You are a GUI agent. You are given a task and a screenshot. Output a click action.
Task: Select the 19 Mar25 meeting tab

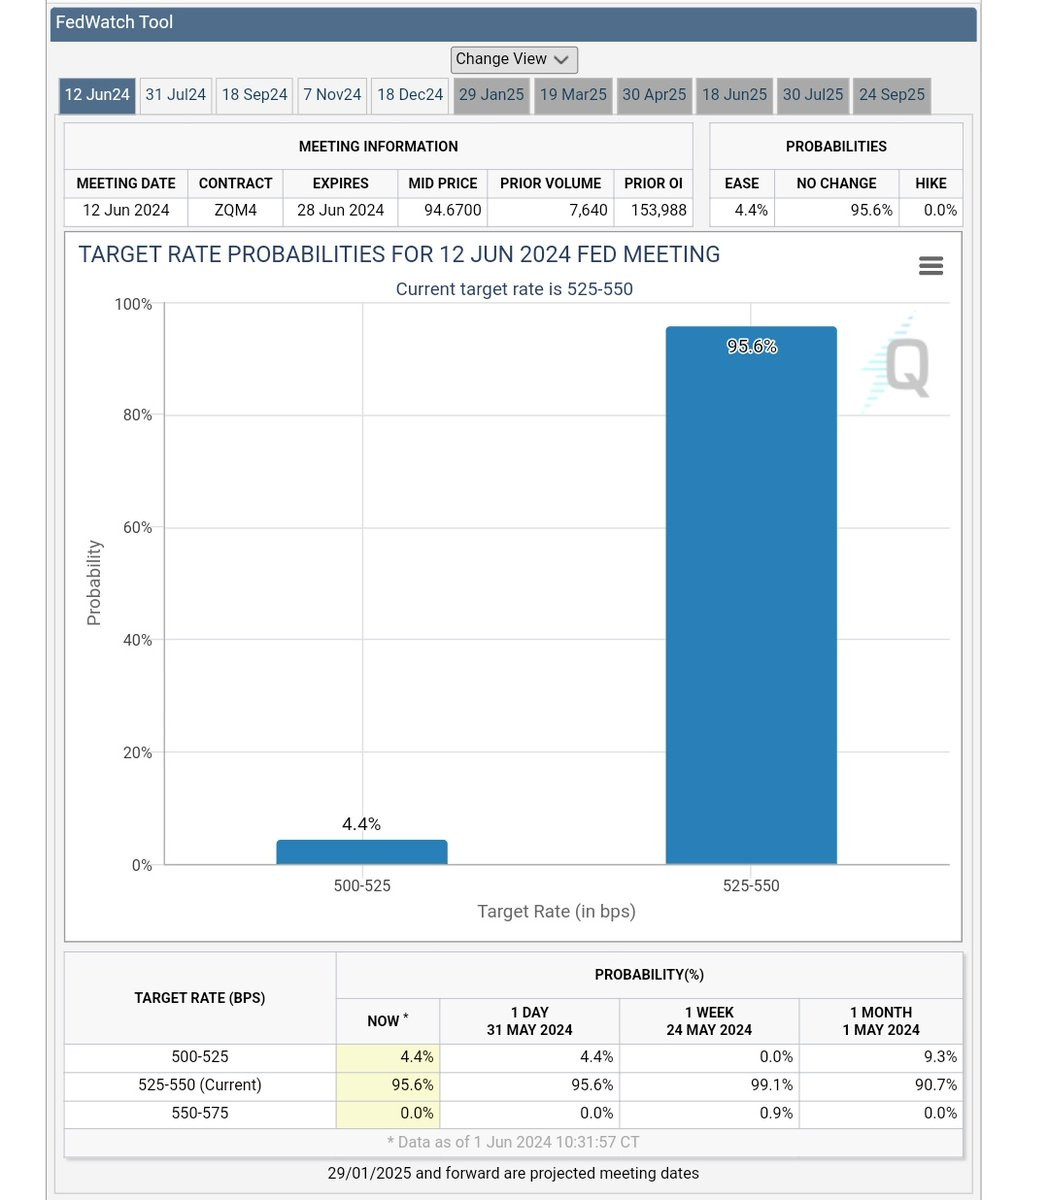tap(573, 95)
